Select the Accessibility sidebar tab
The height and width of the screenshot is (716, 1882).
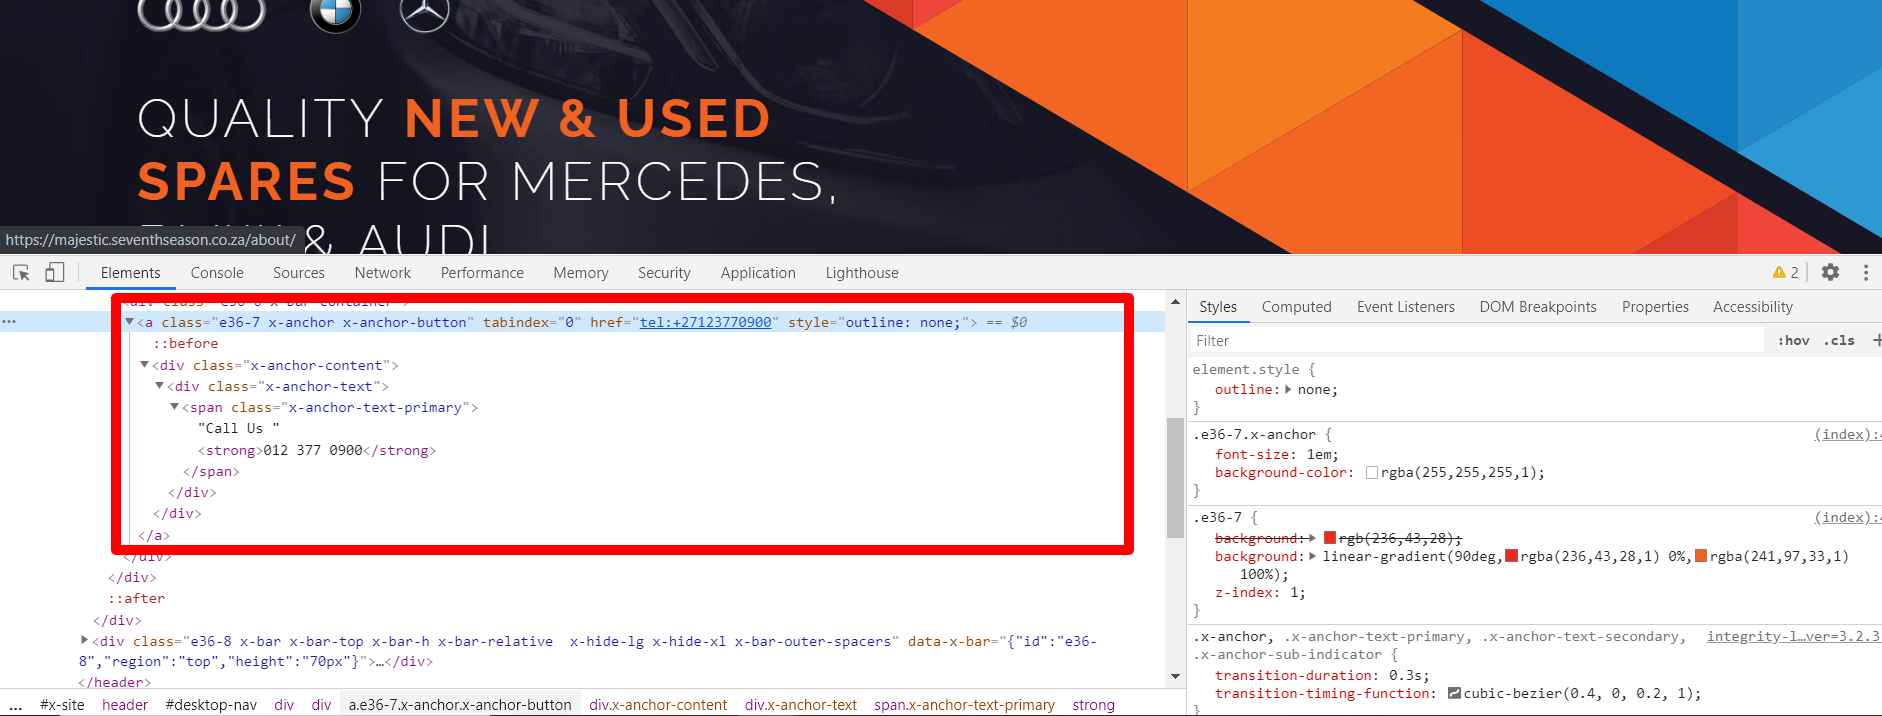(1753, 307)
